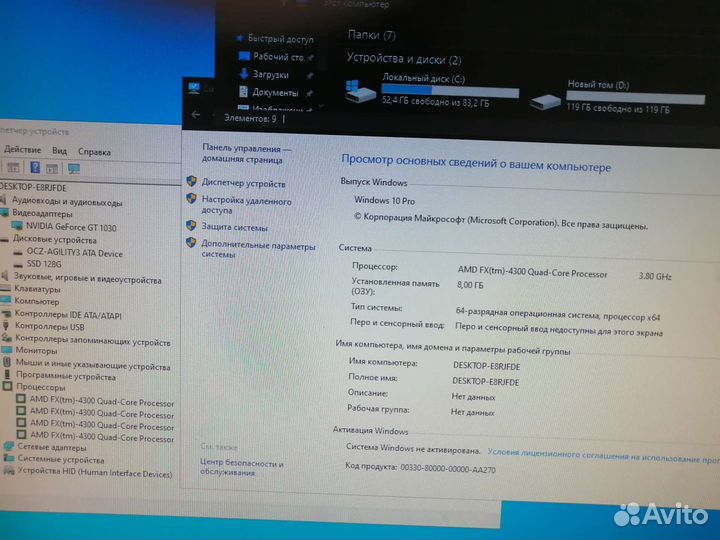
Task: Expand the Мониторы category
Action: (x=36, y=350)
